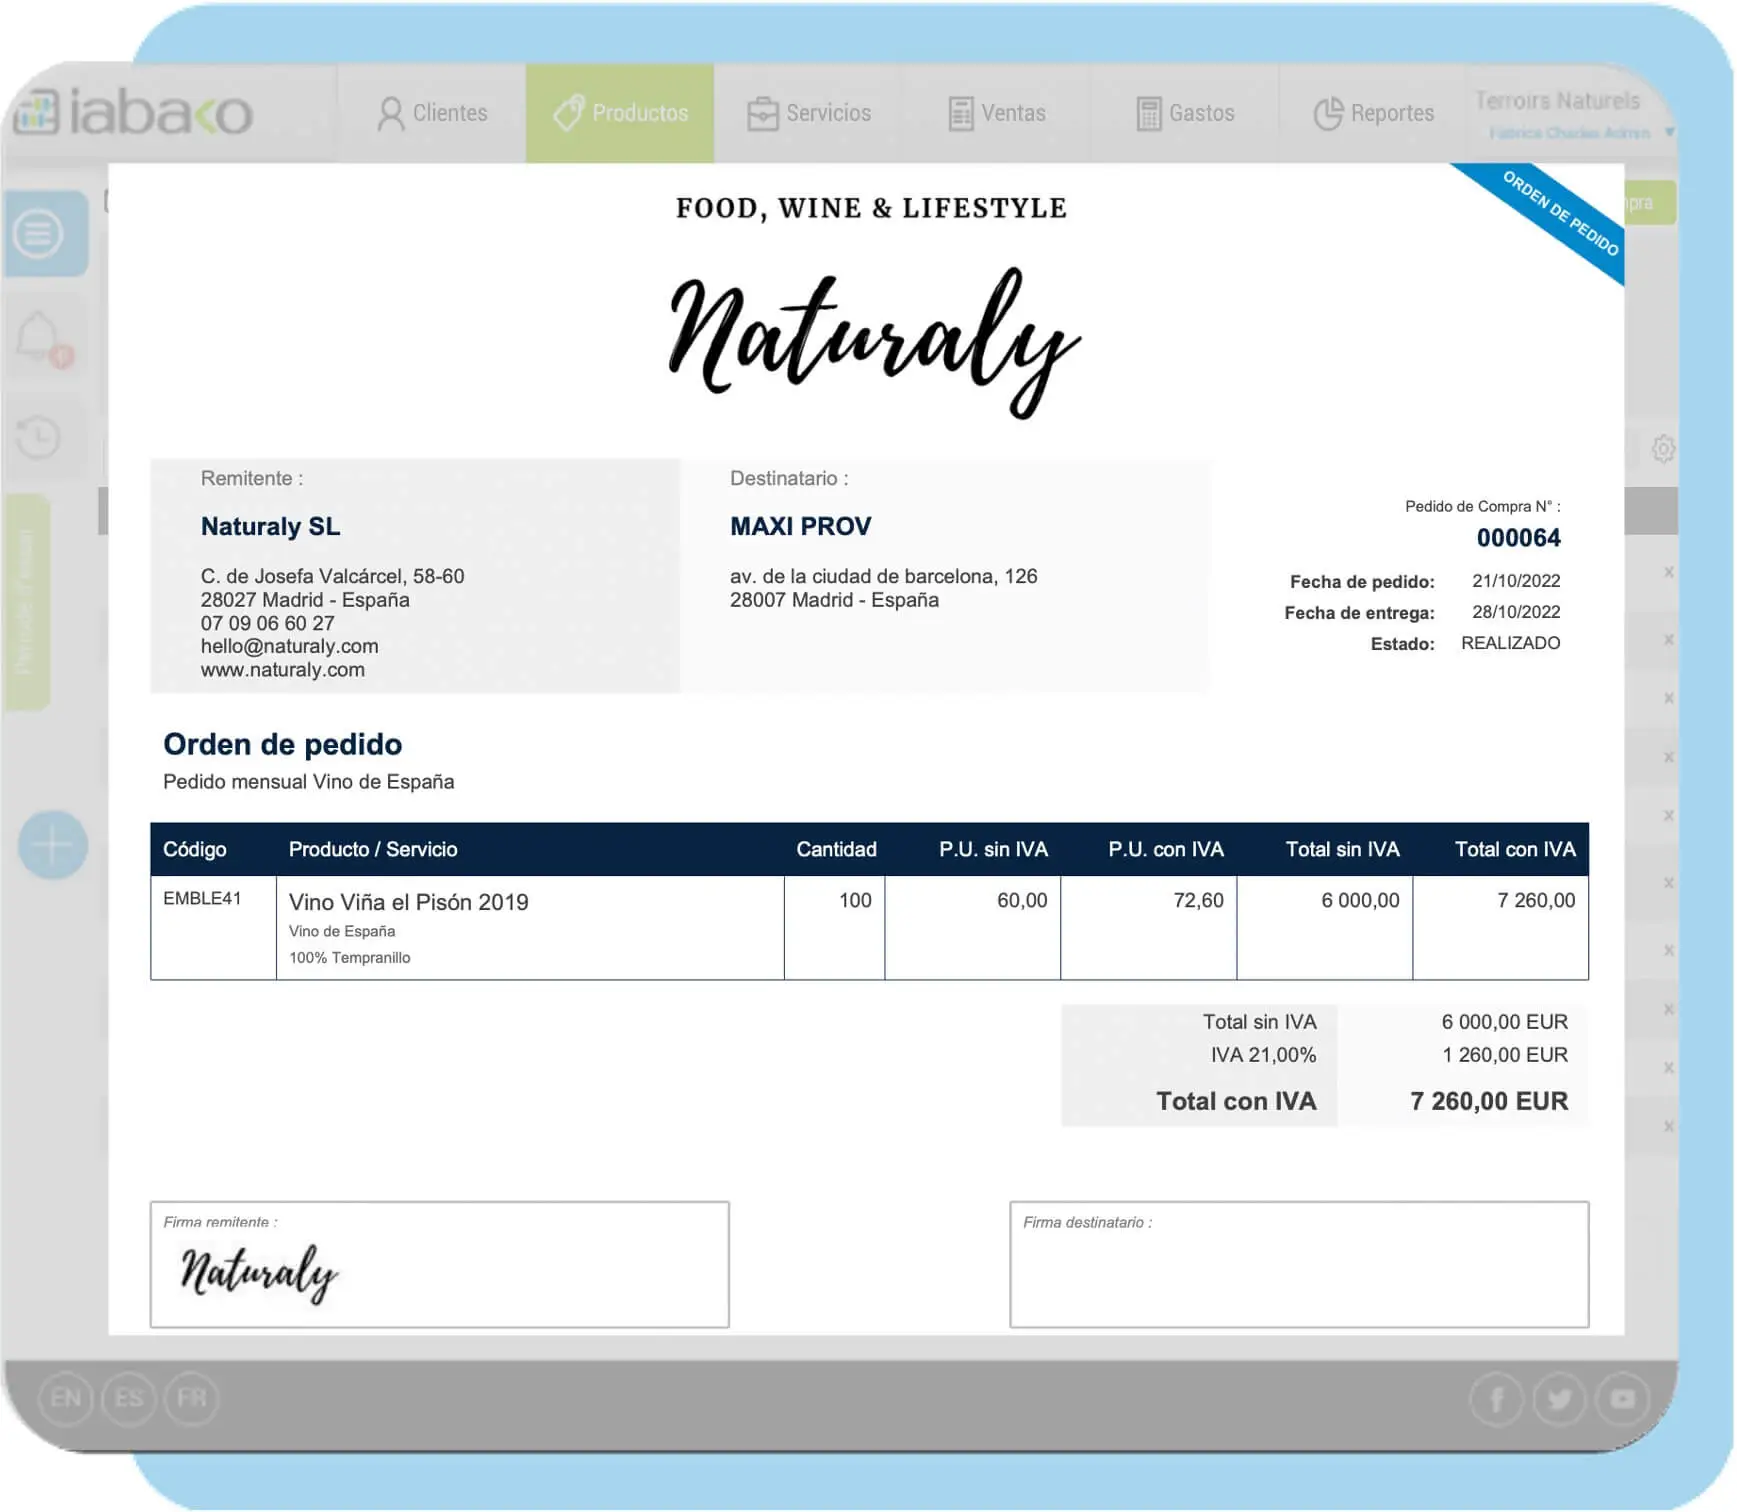The width and height of the screenshot is (1737, 1512).
Task: Switch language to FR
Action: coord(192,1398)
